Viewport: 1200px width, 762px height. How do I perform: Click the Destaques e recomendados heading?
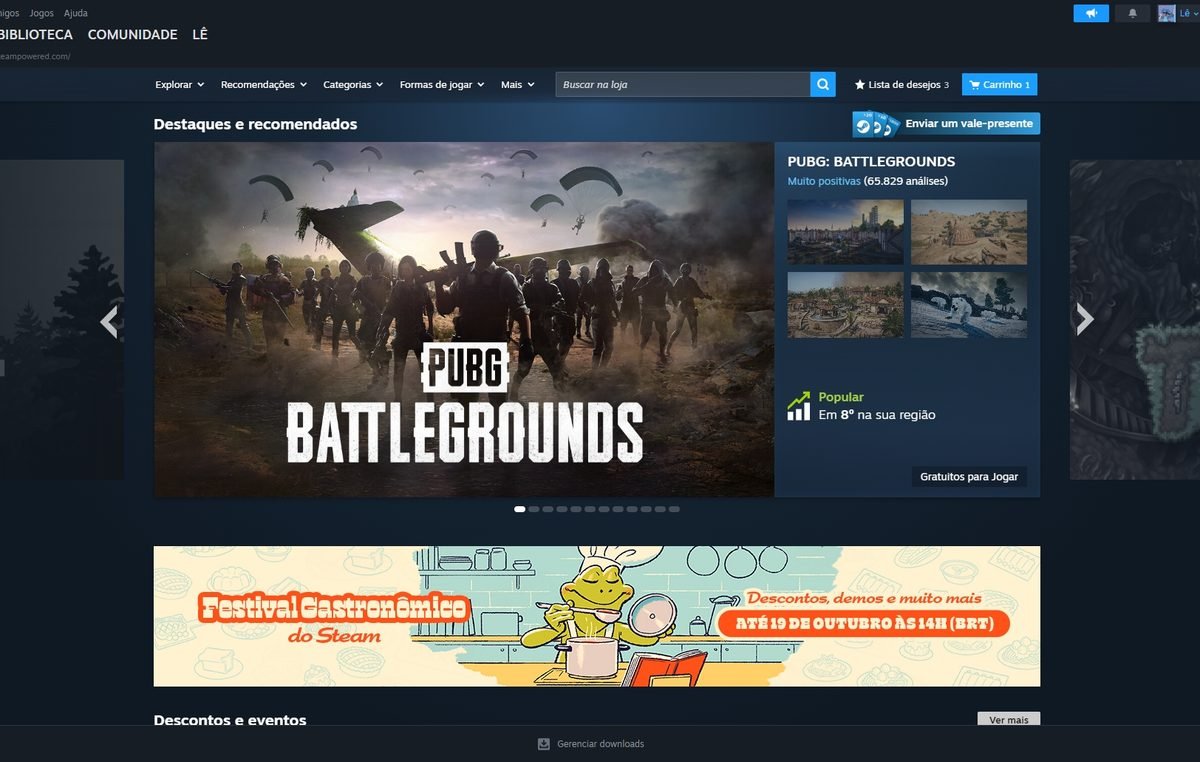[x=255, y=125]
